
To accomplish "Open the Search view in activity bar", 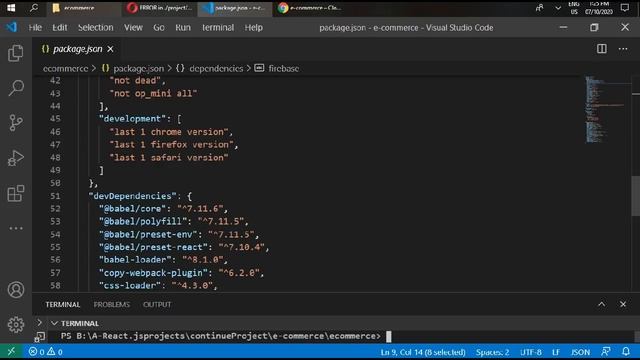I will [x=16, y=88].
